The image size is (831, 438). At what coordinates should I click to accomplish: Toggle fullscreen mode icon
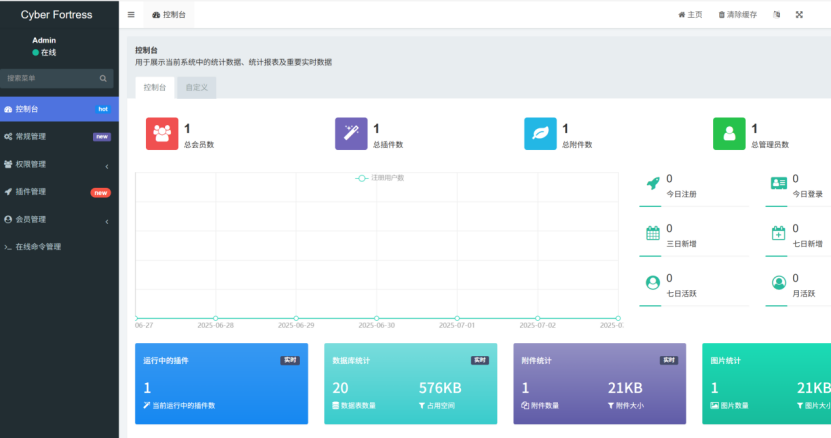799,15
